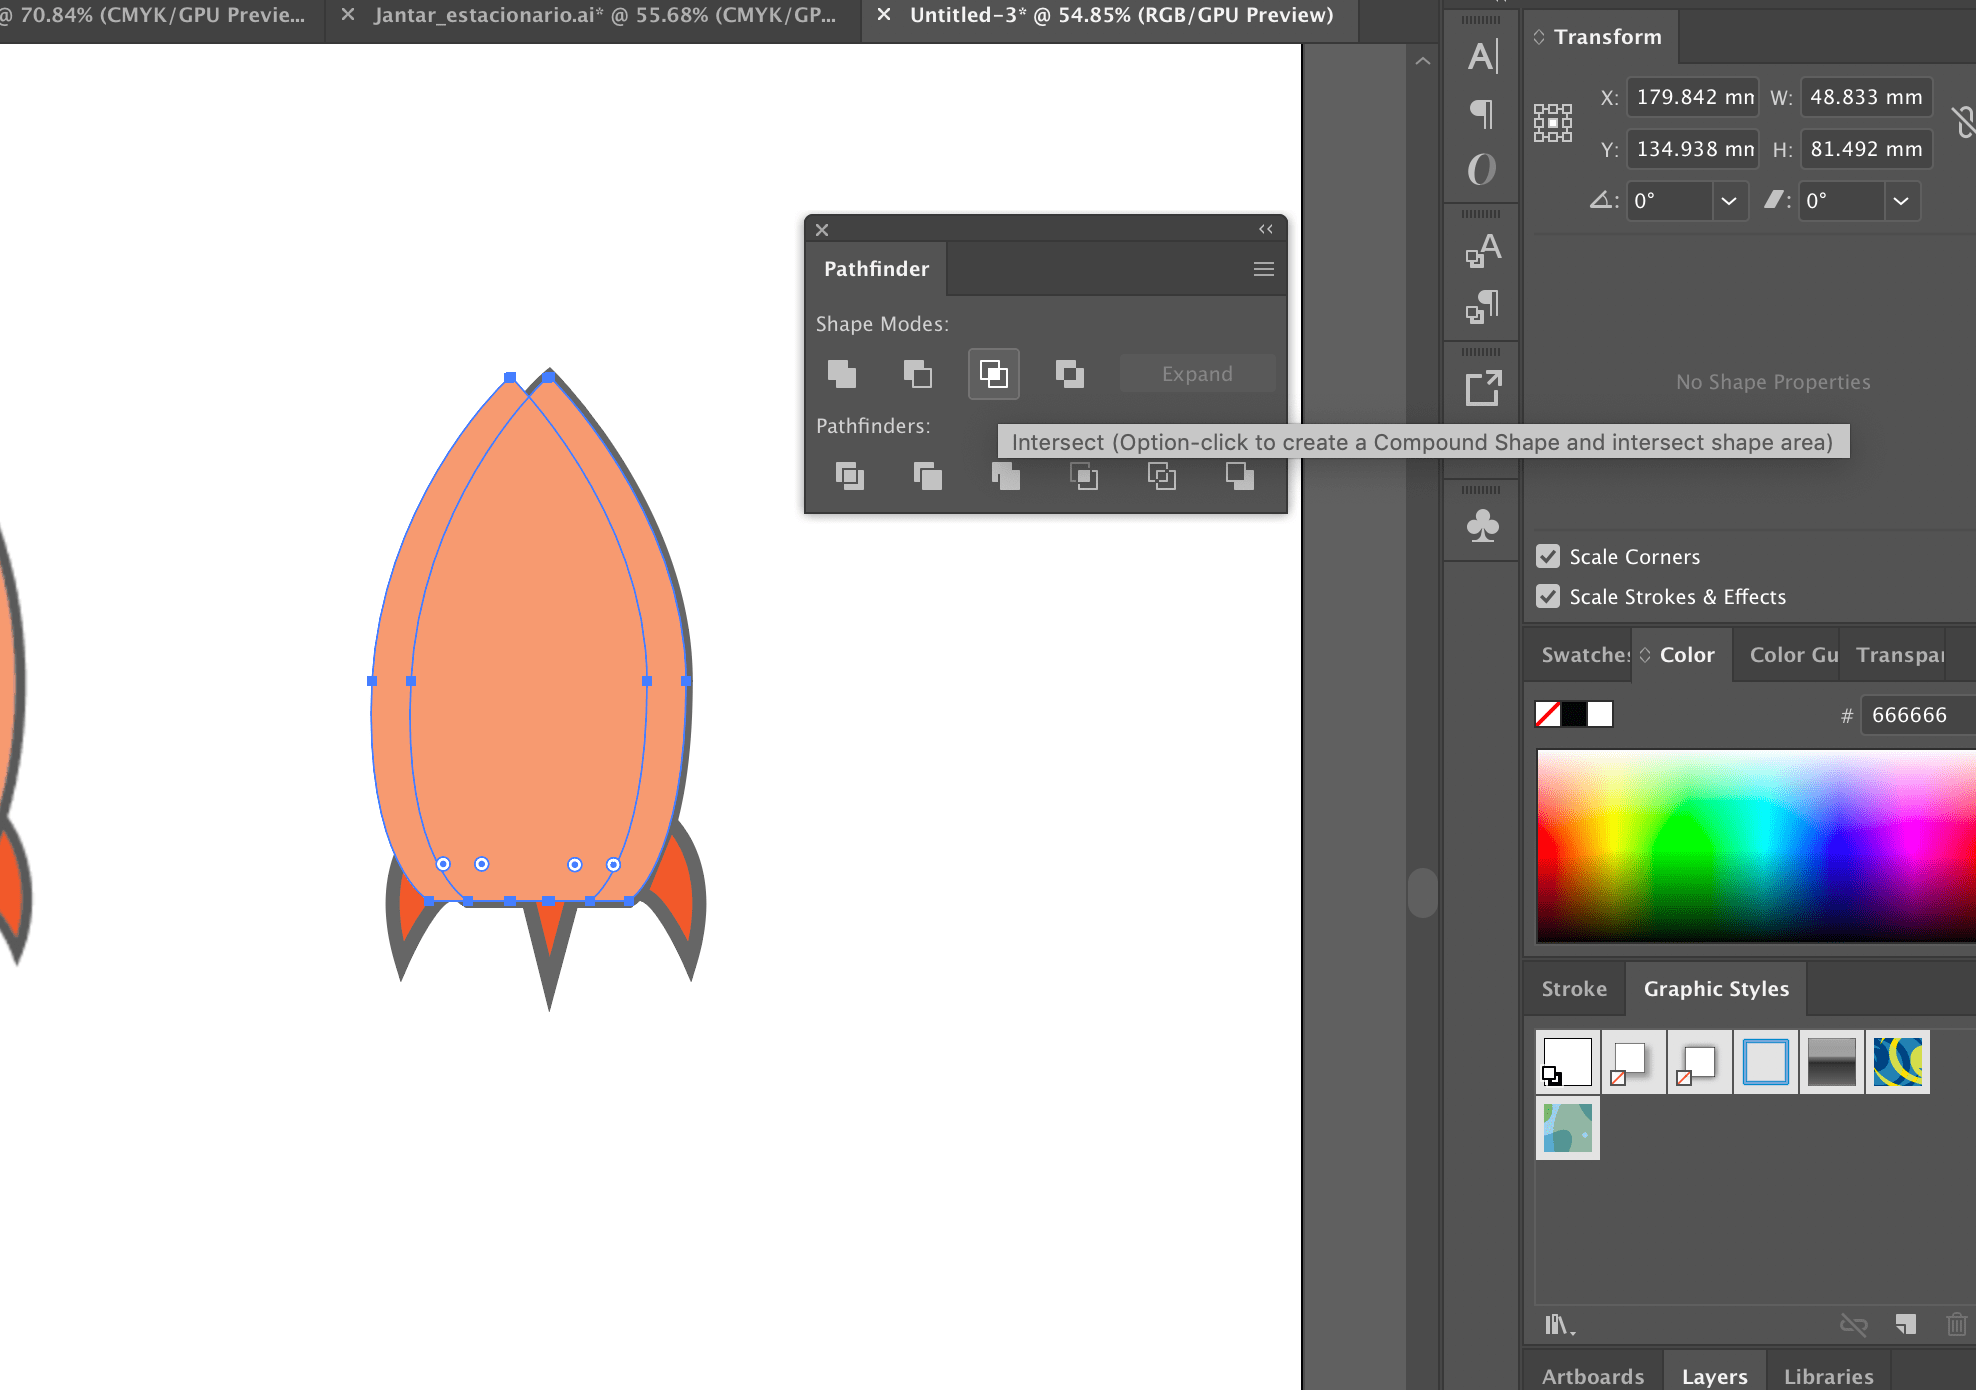Open the Paragraph panel icon

tap(1482, 113)
